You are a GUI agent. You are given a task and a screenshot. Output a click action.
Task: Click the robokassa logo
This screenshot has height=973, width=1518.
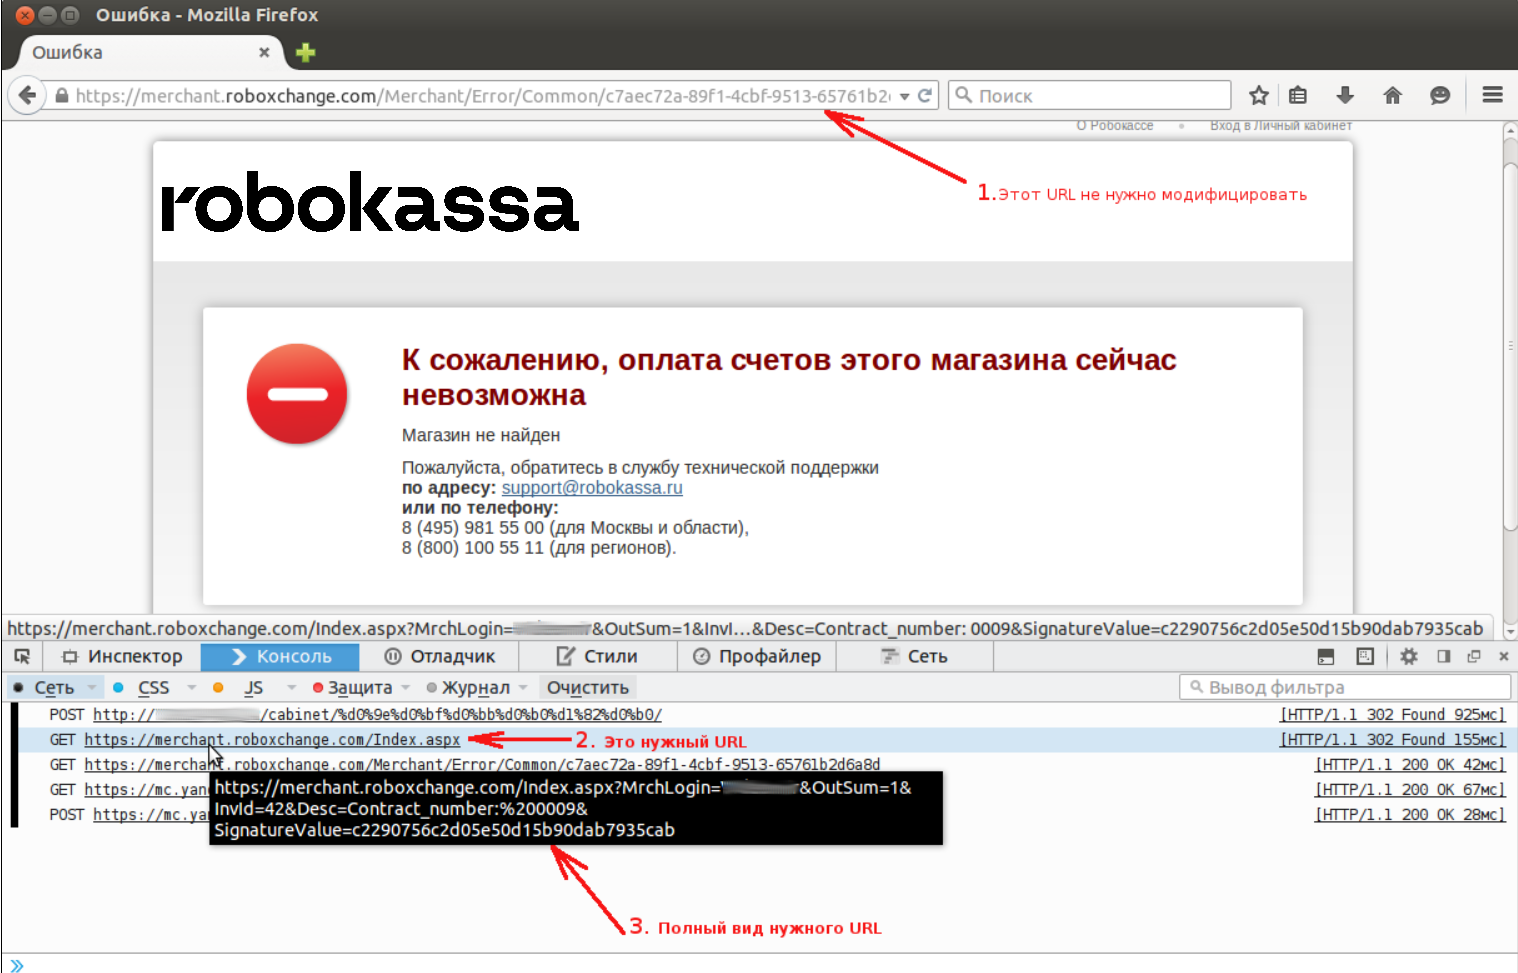pos(370,202)
